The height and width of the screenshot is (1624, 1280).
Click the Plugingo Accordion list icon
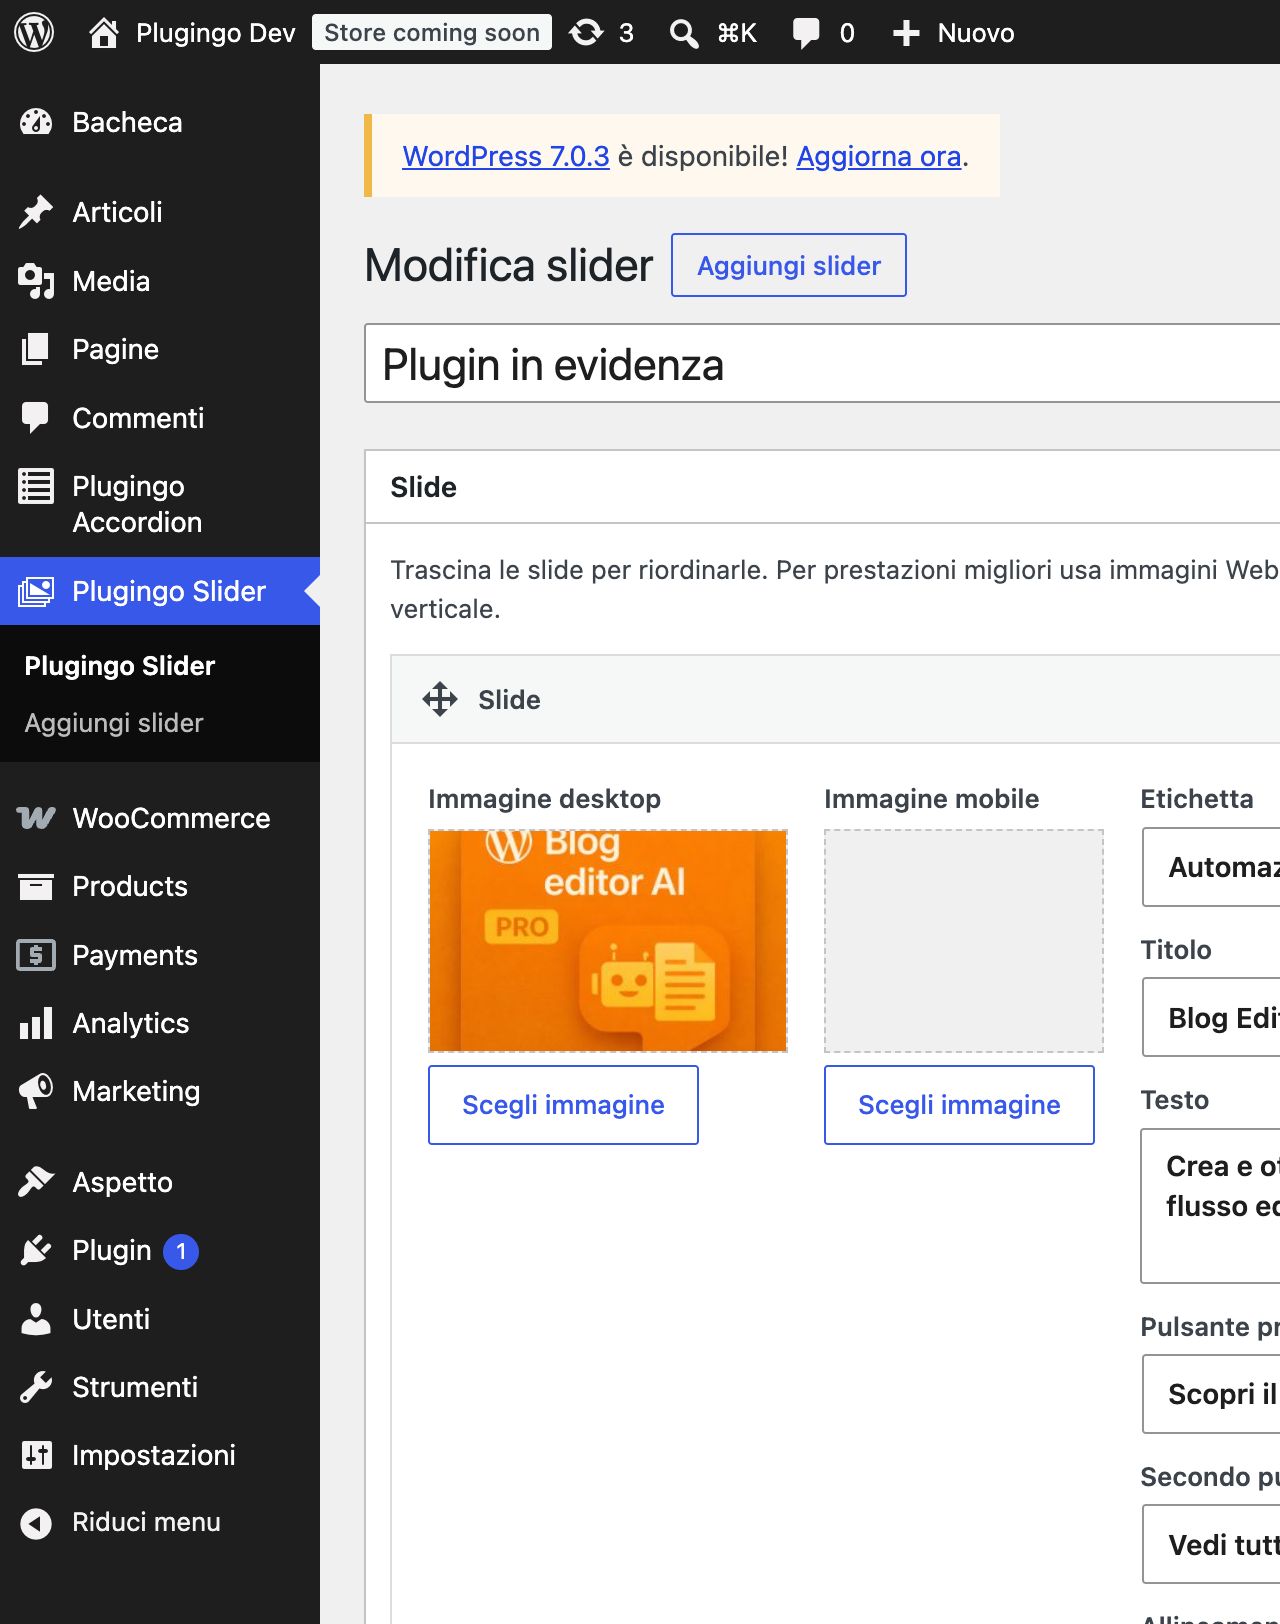click(36, 486)
